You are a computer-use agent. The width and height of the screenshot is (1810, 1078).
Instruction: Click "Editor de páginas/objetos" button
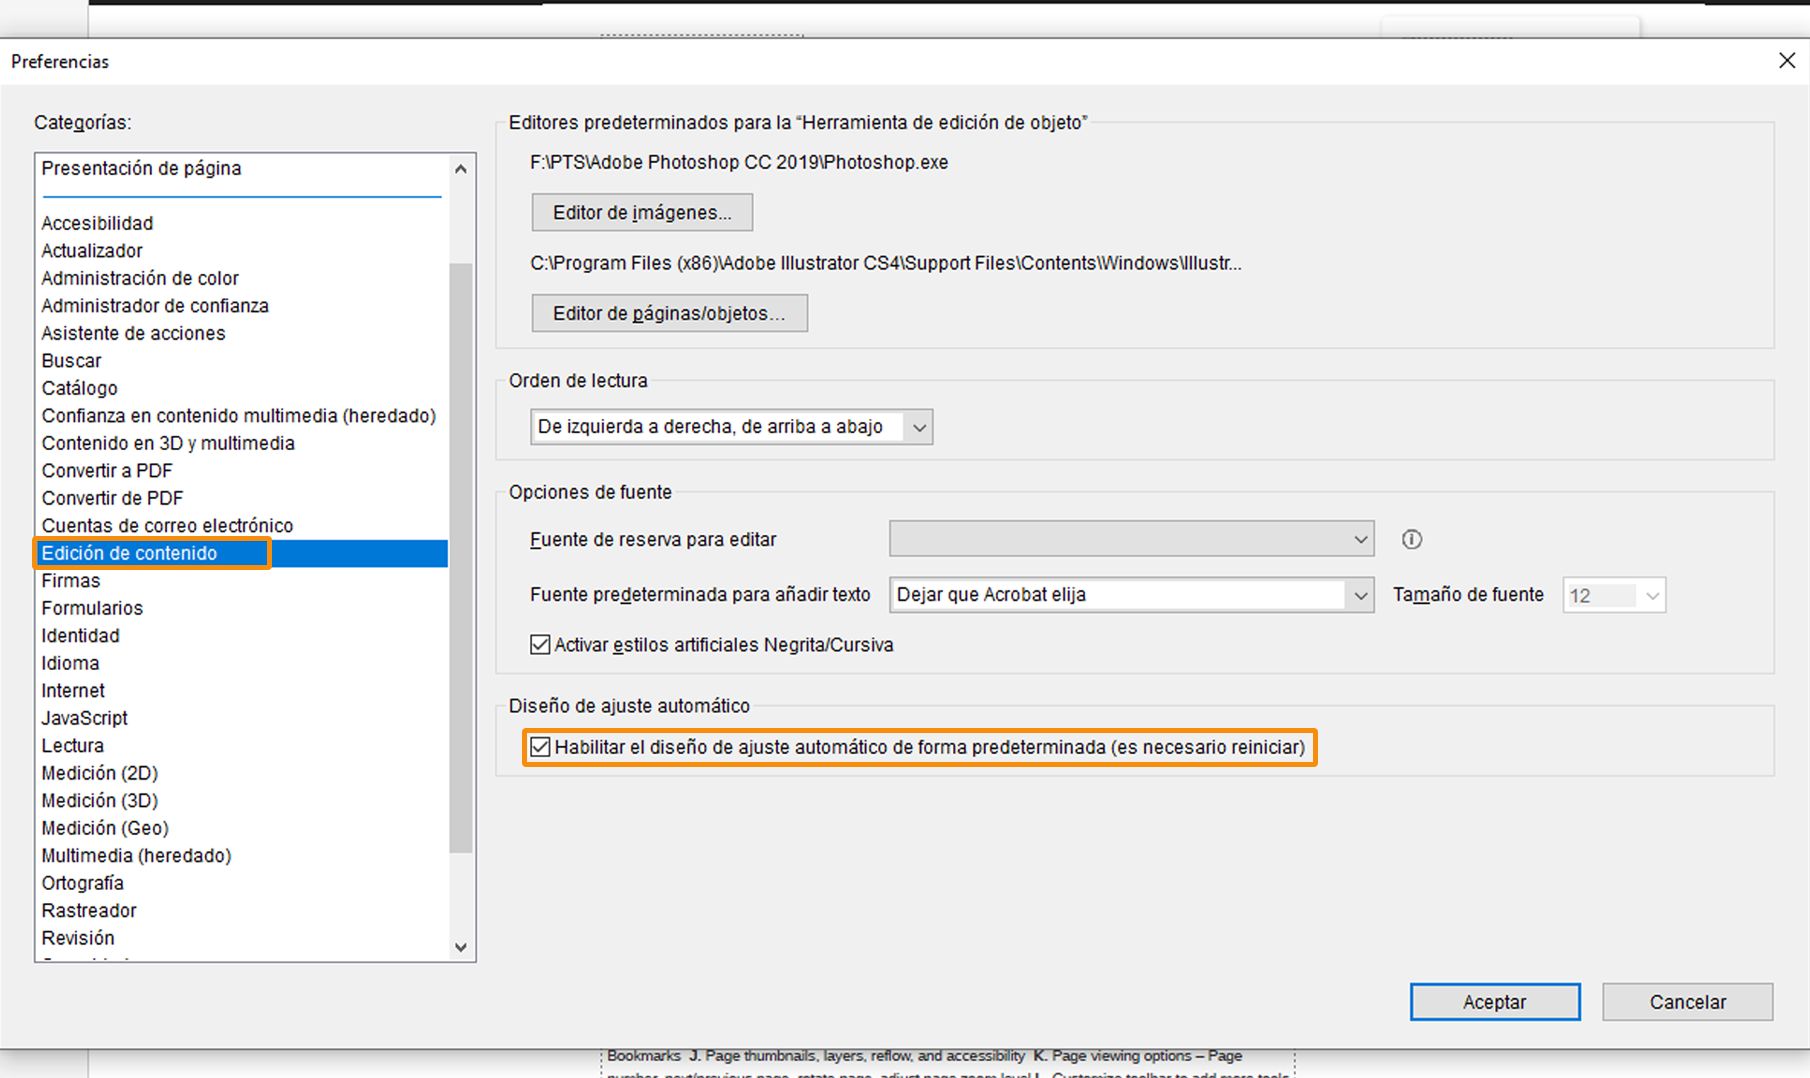tap(669, 313)
